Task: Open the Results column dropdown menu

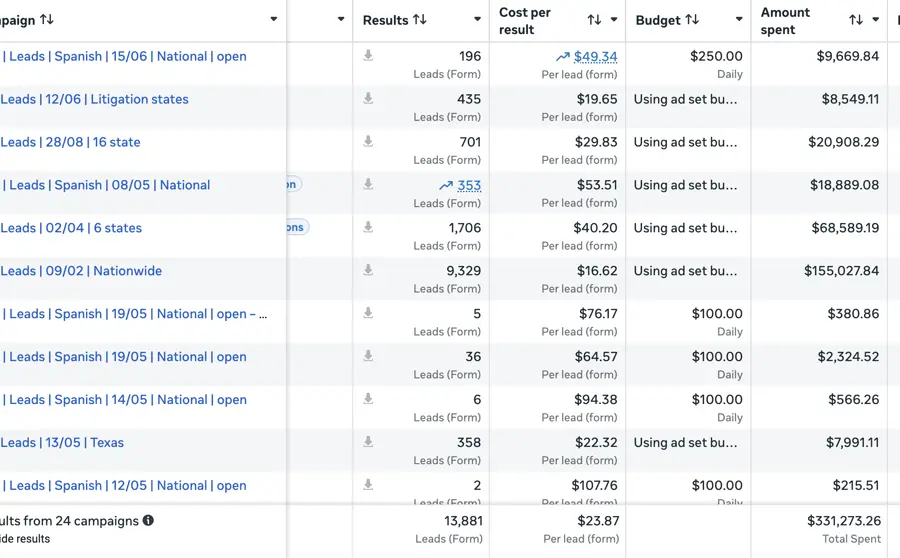Action: tap(477, 20)
